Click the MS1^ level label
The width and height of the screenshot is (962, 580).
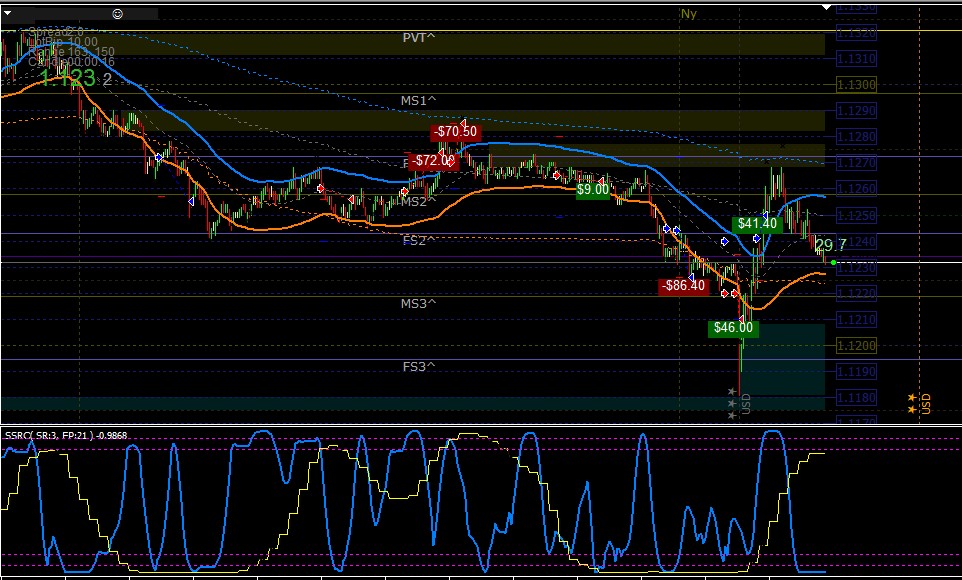point(419,101)
